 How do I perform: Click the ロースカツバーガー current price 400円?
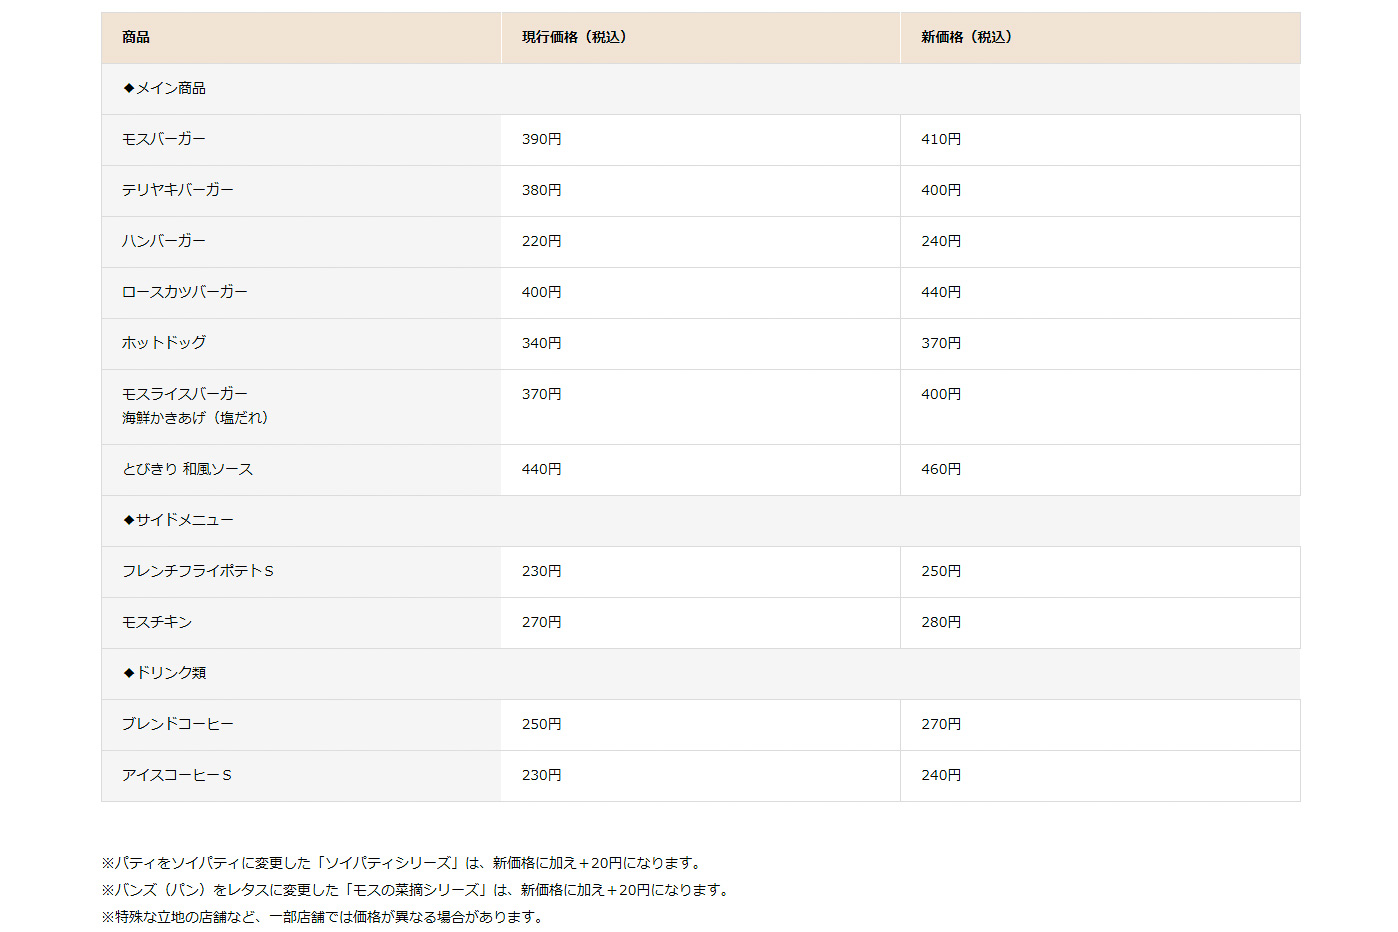[x=541, y=292]
